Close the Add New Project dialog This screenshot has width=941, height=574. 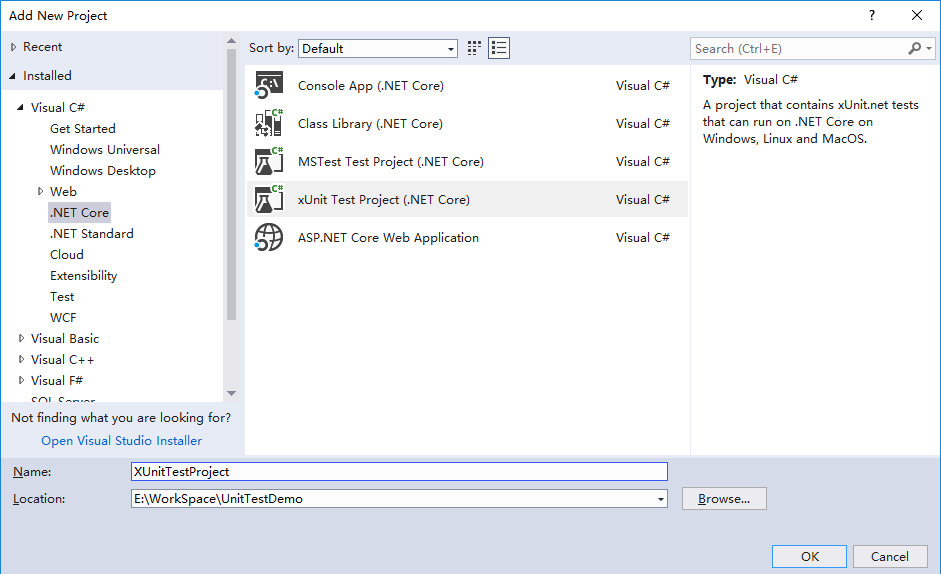coord(916,16)
